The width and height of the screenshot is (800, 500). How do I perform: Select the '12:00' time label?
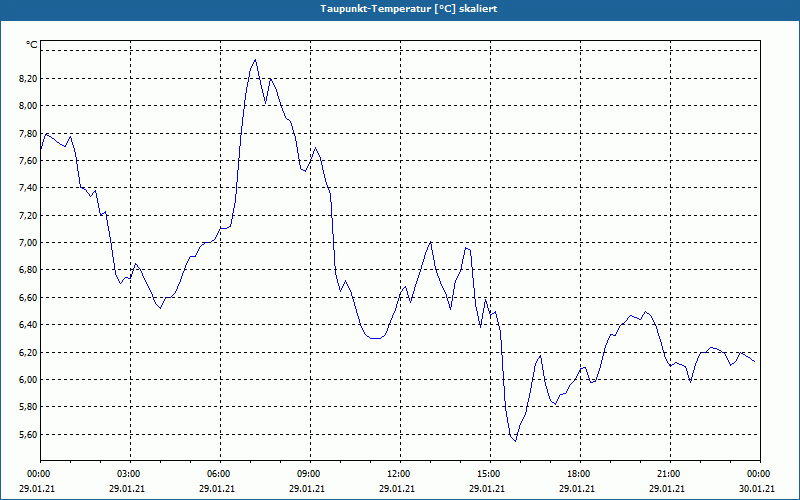click(x=399, y=474)
